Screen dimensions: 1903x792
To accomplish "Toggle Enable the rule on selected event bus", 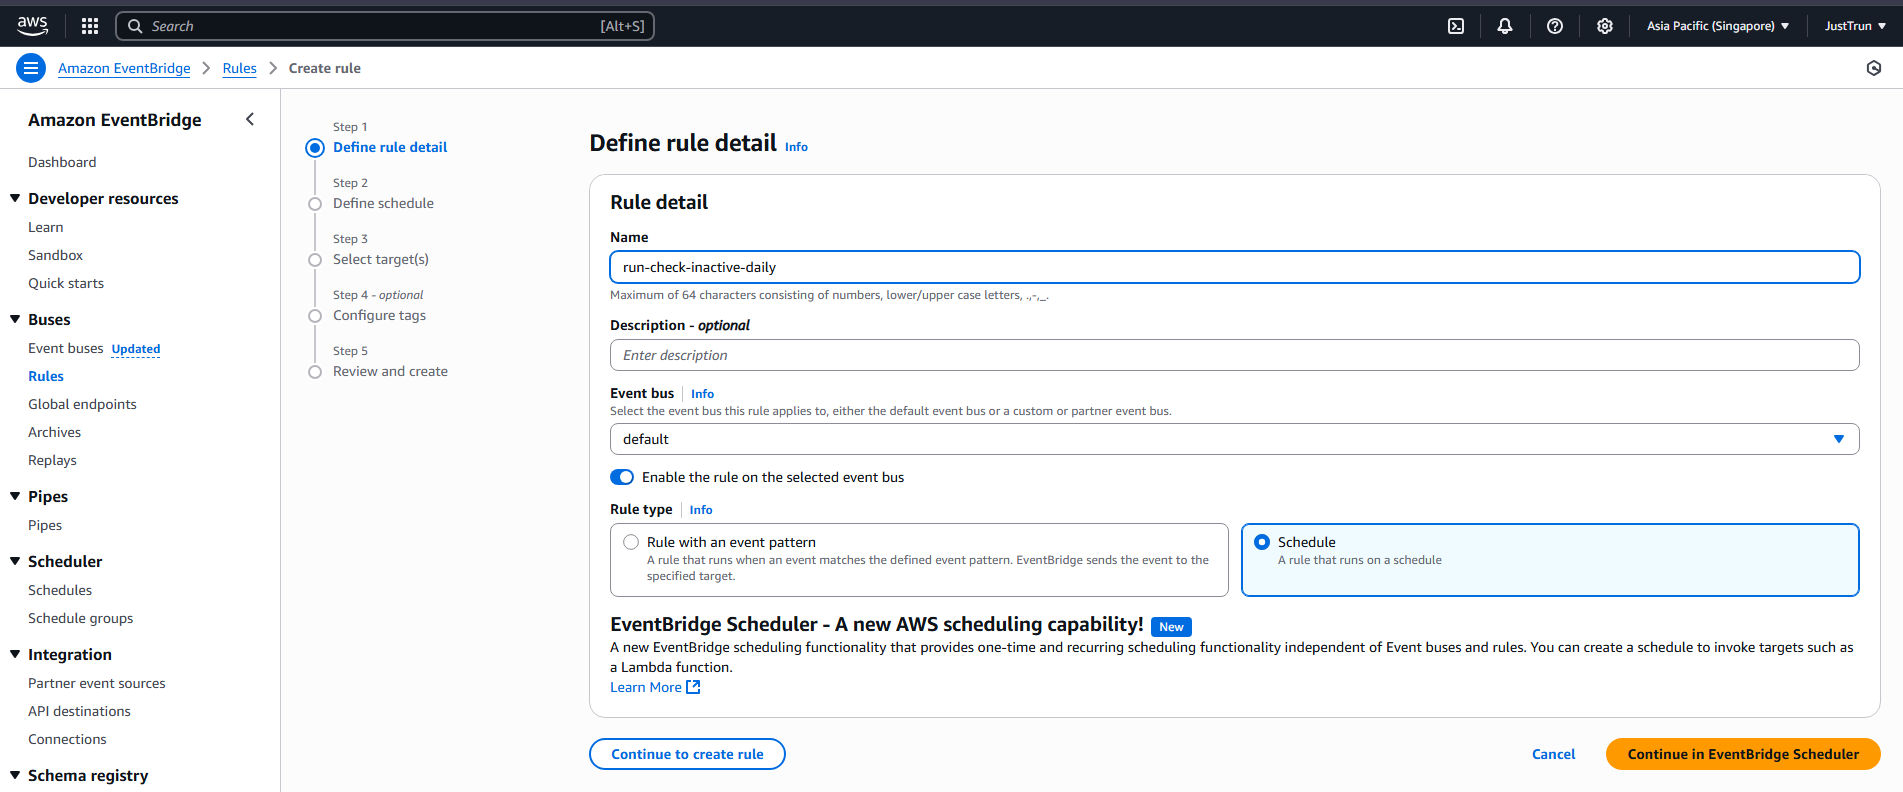I will click(x=622, y=477).
